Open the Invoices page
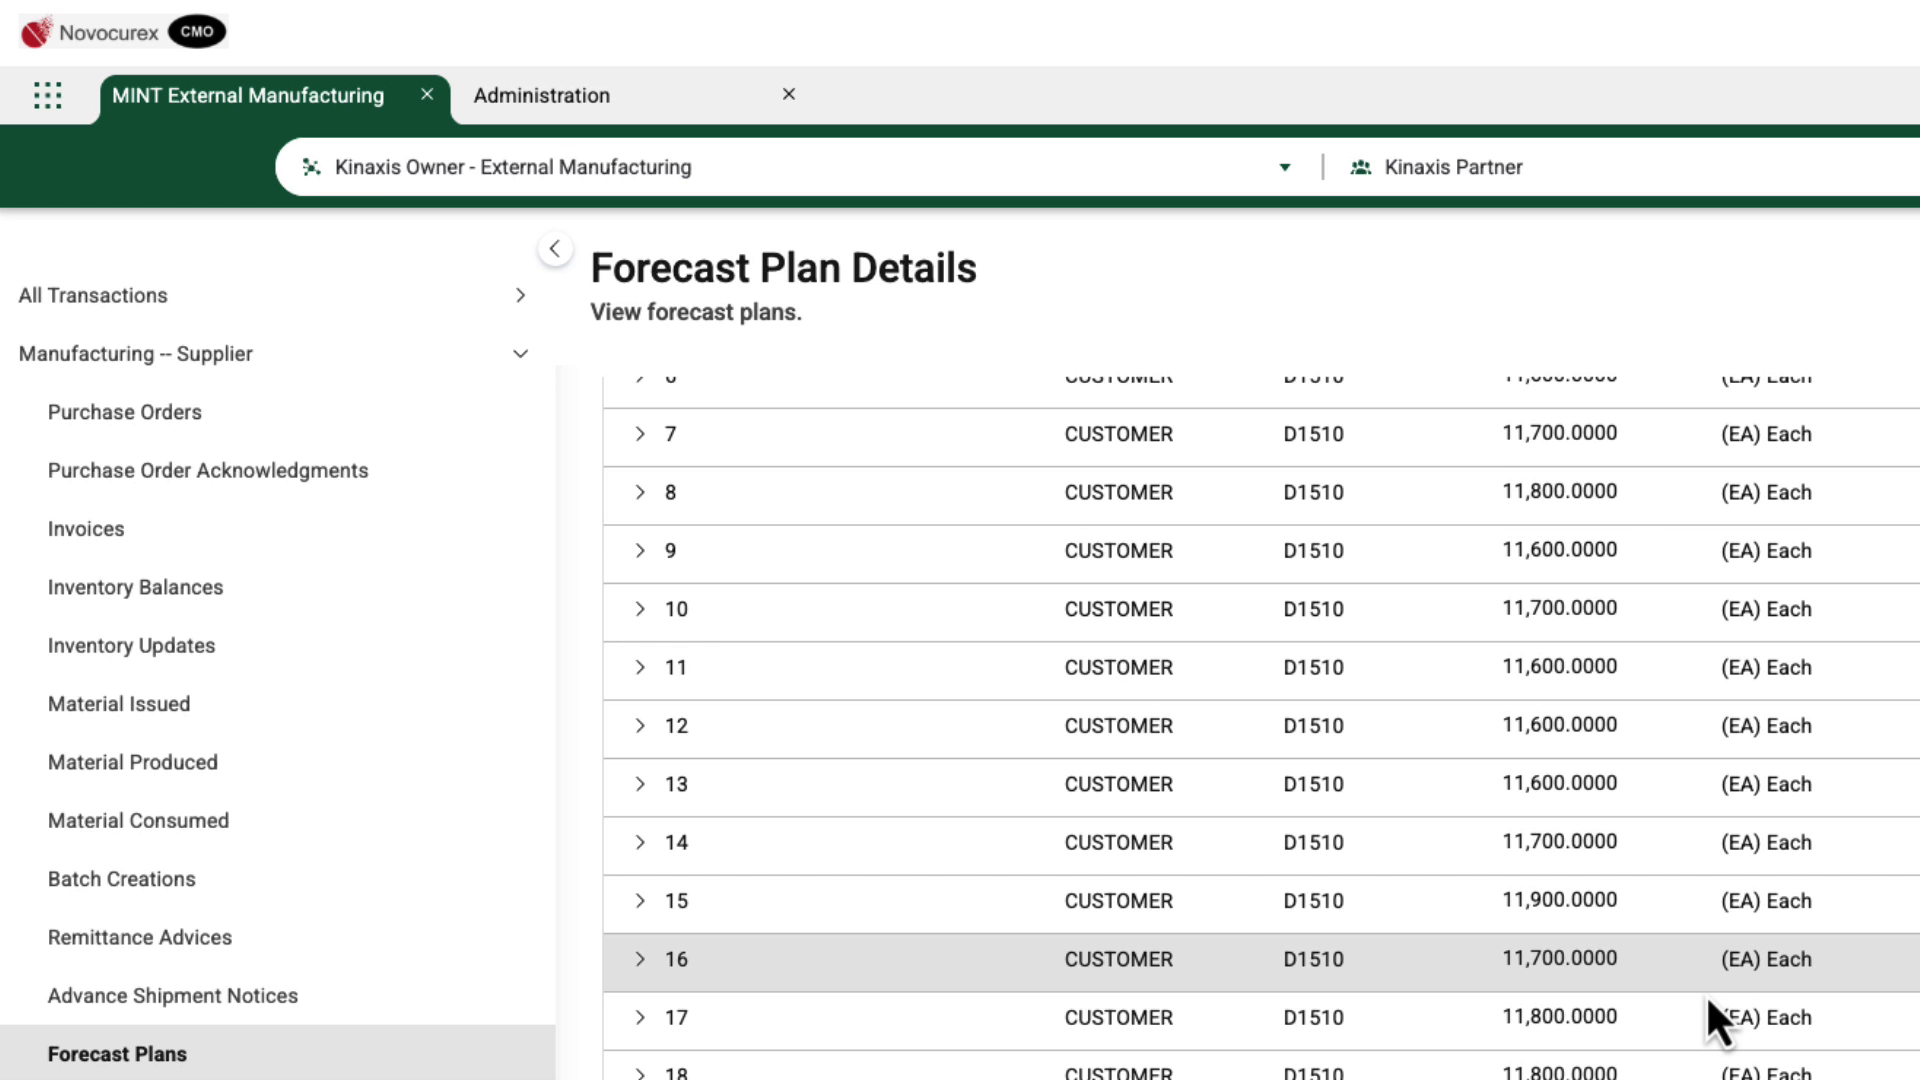Image resolution: width=1920 pixels, height=1080 pixels. (85, 528)
